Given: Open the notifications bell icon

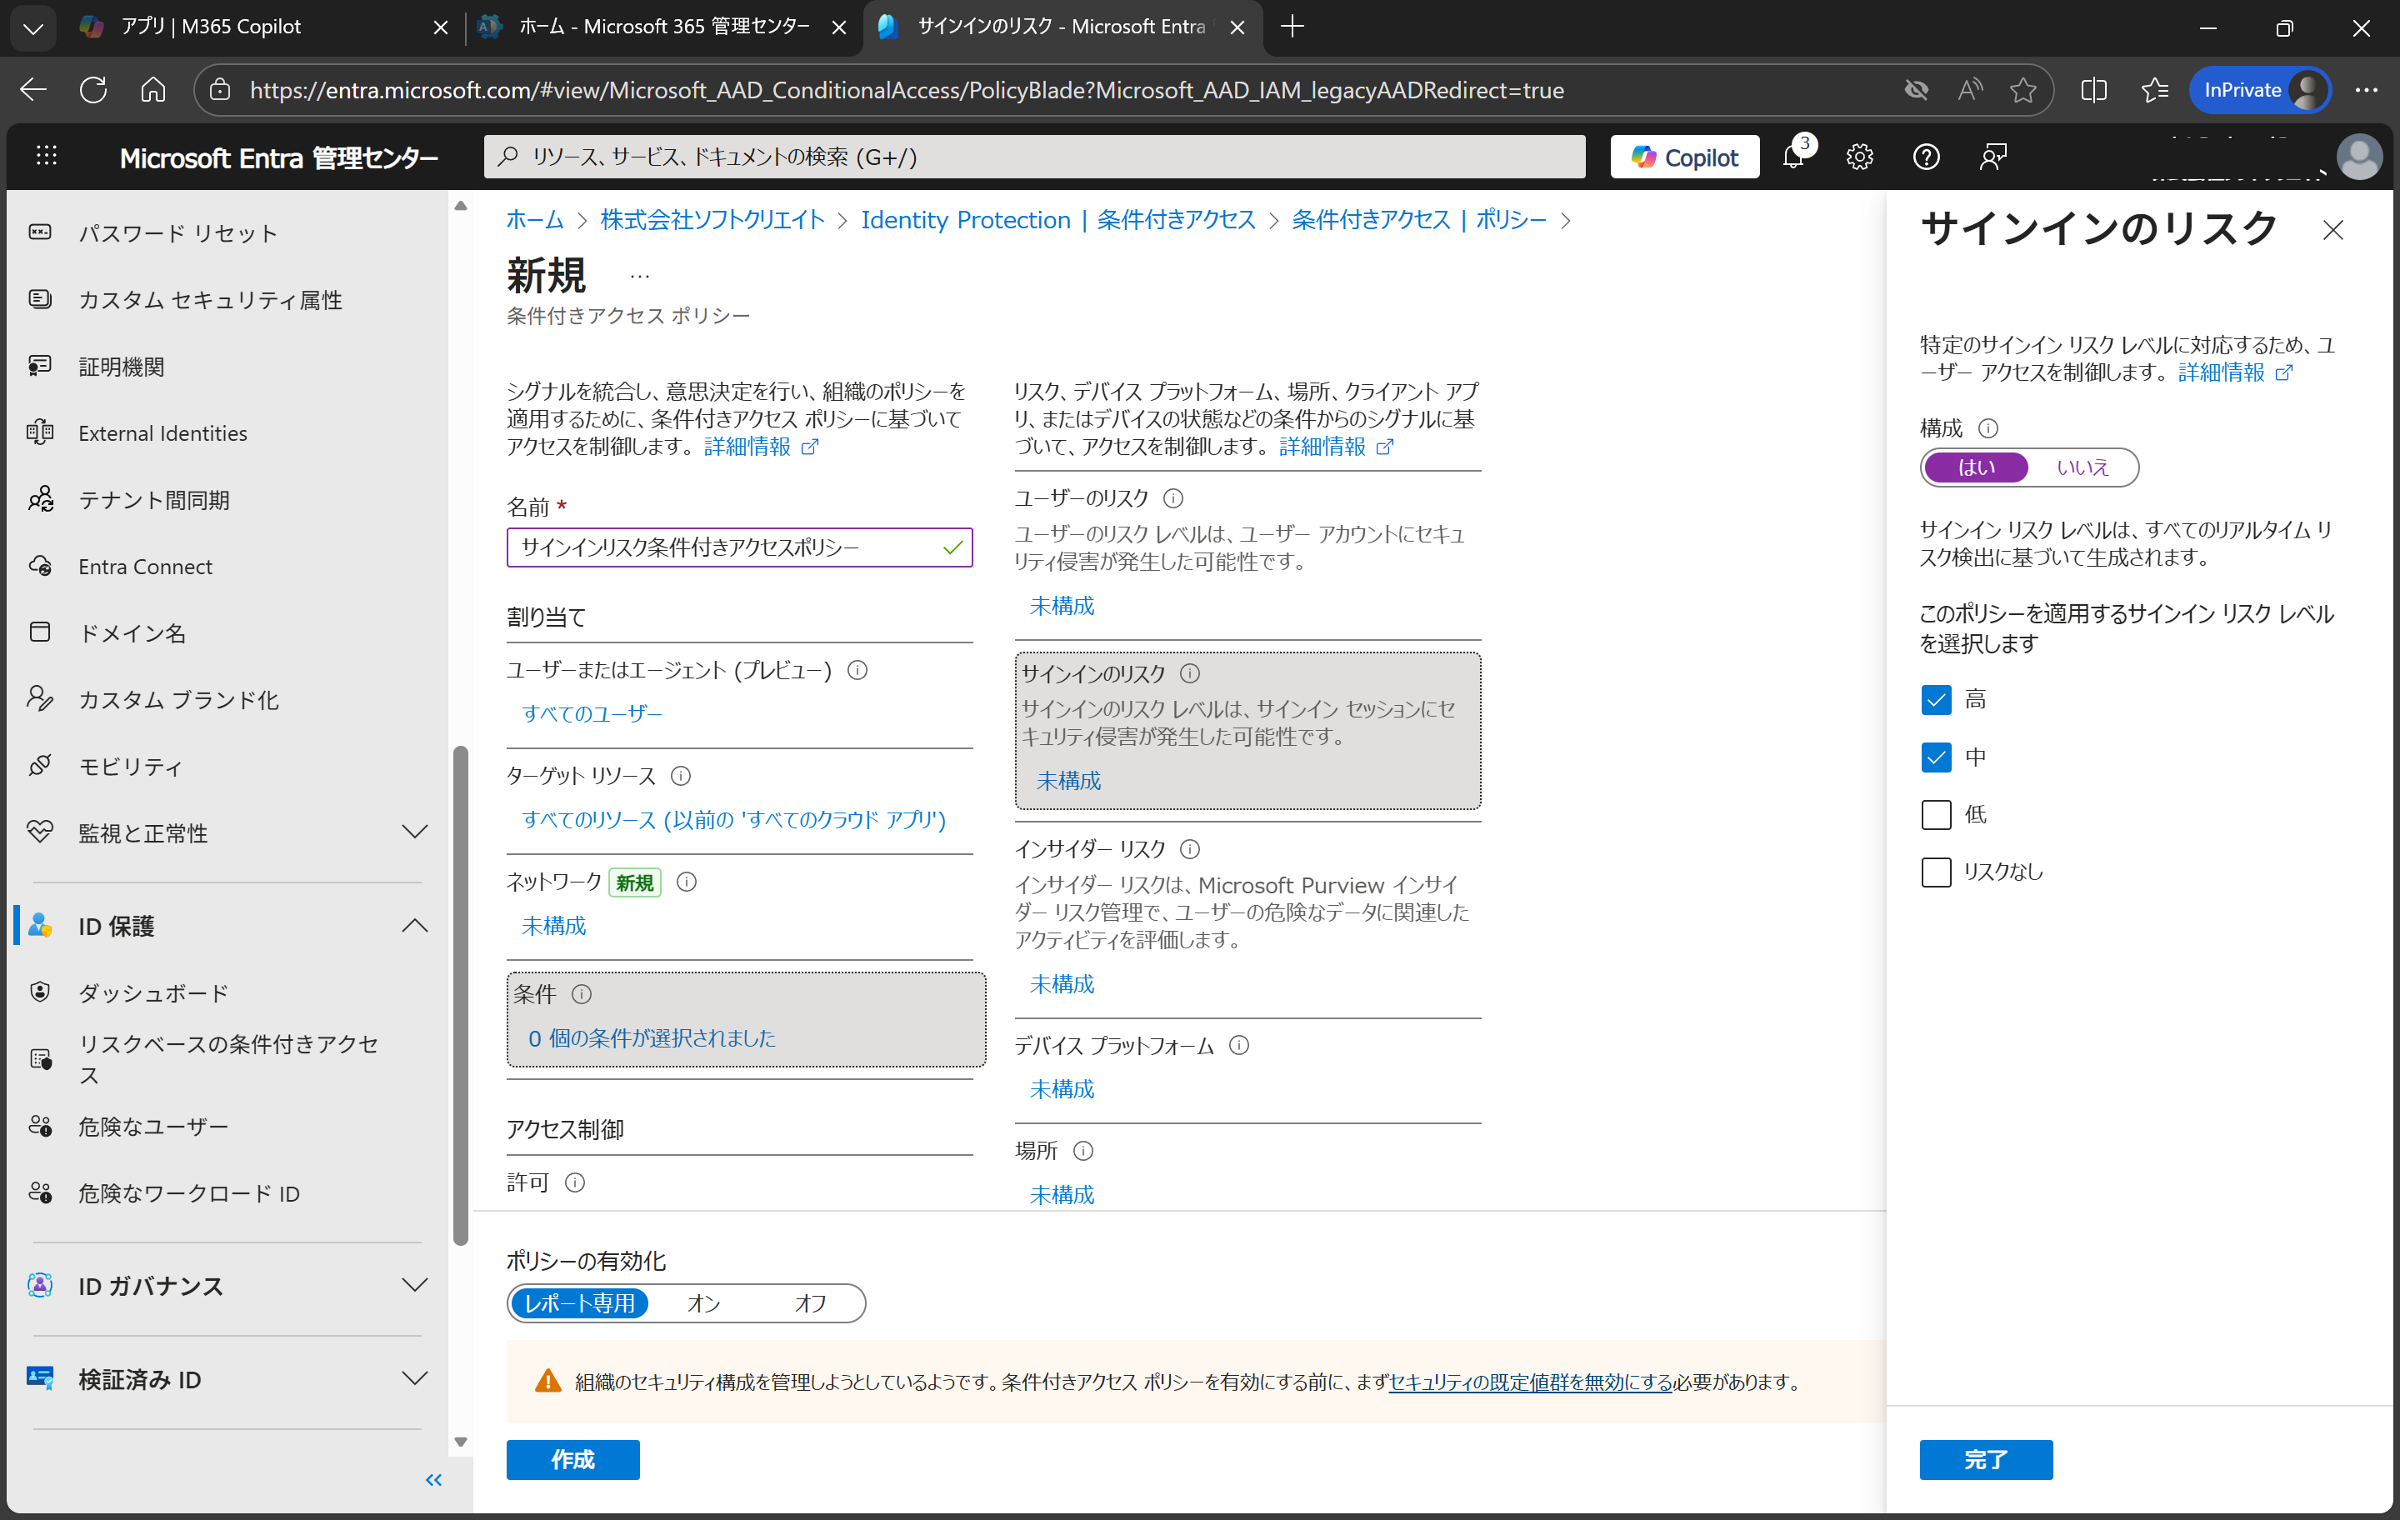Looking at the screenshot, I should (x=1793, y=157).
